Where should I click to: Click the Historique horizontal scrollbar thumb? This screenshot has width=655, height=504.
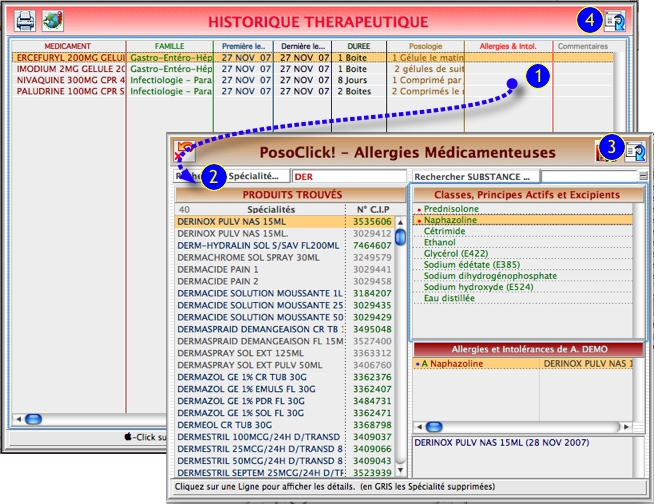[33, 419]
